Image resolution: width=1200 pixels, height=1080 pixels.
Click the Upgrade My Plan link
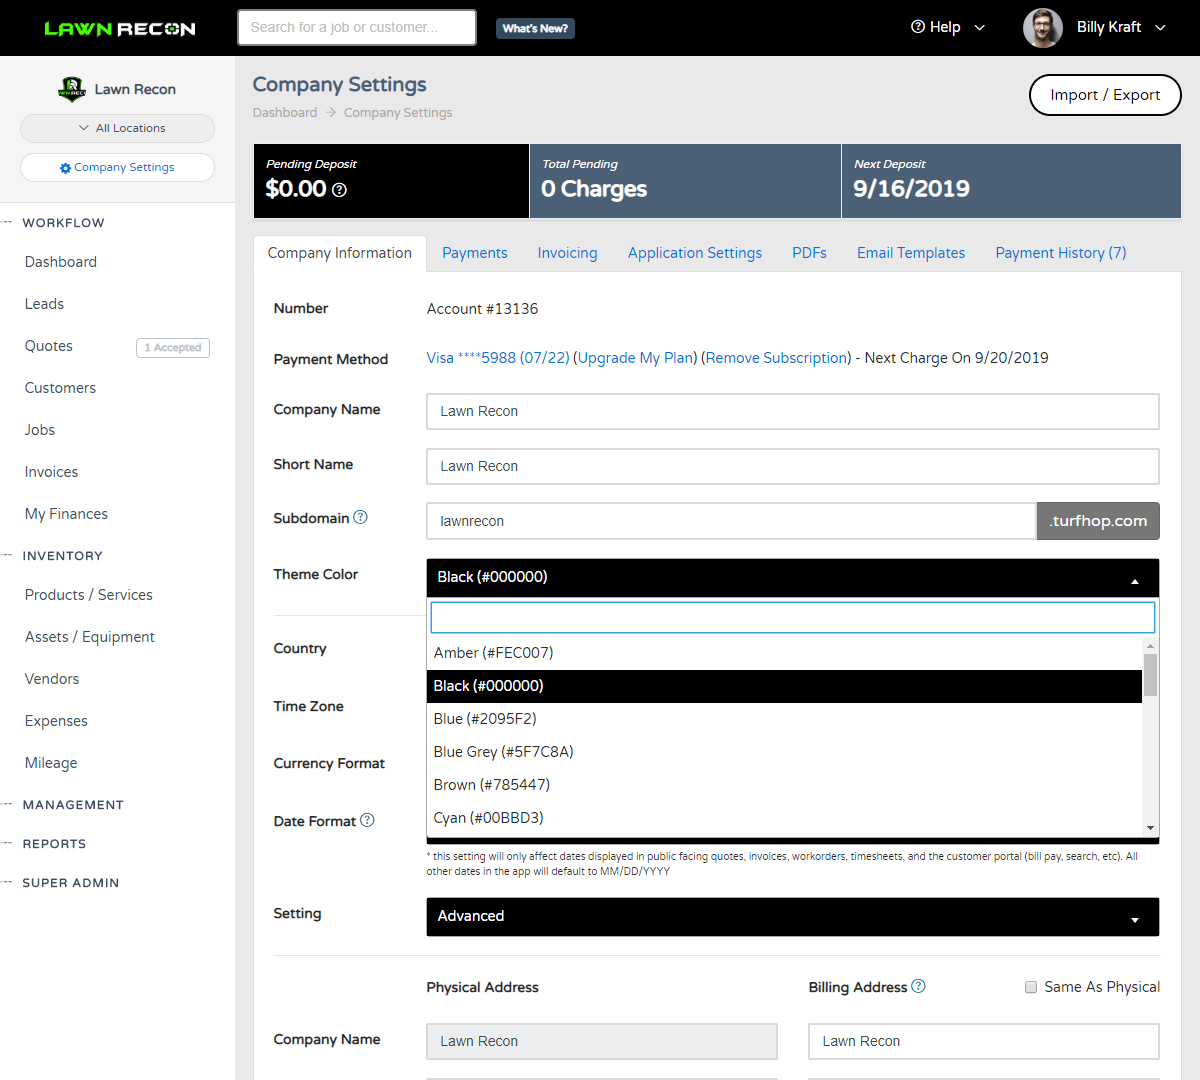point(635,357)
